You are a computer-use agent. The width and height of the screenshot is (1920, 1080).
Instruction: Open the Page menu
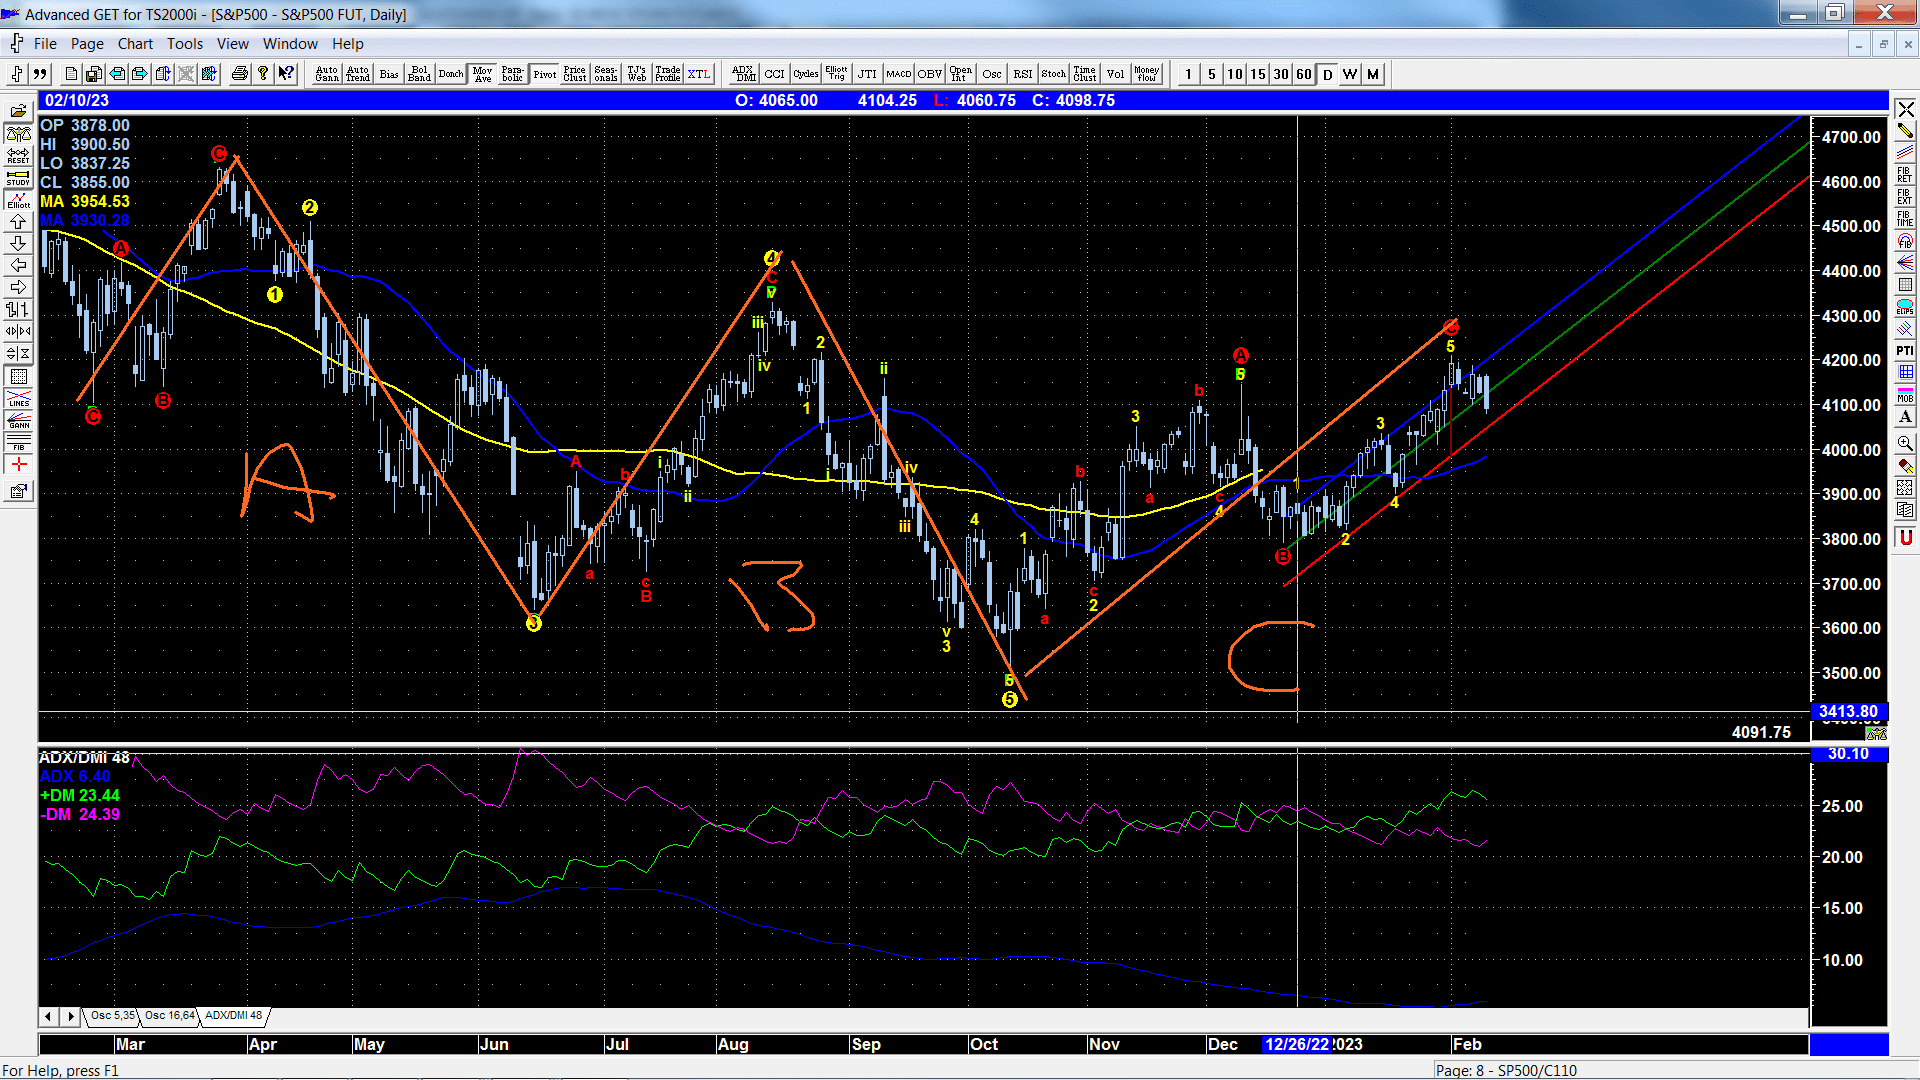point(87,44)
